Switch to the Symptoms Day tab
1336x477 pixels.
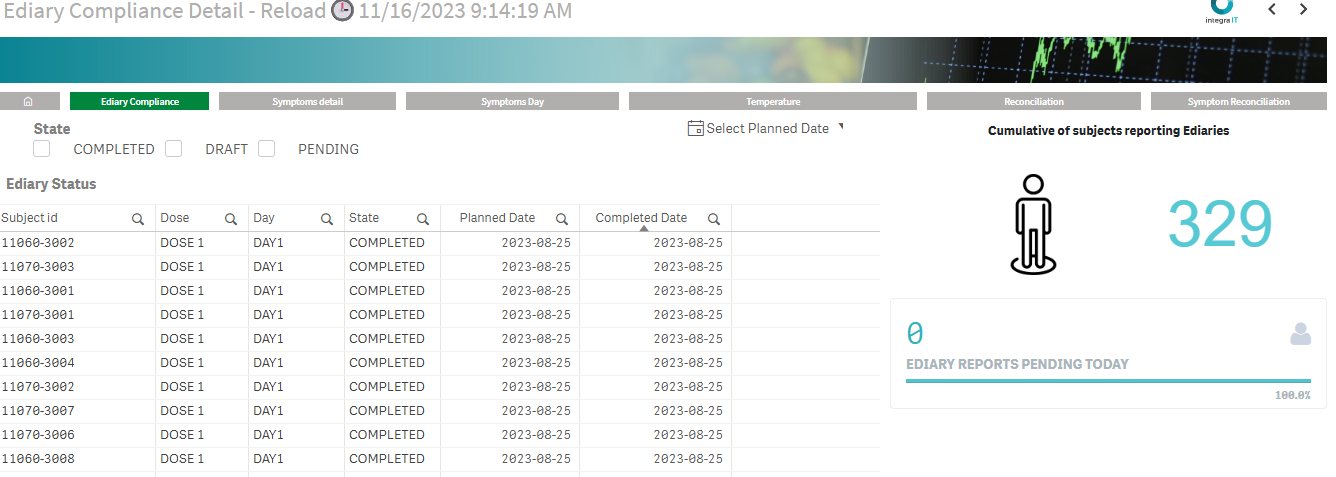coord(512,101)
